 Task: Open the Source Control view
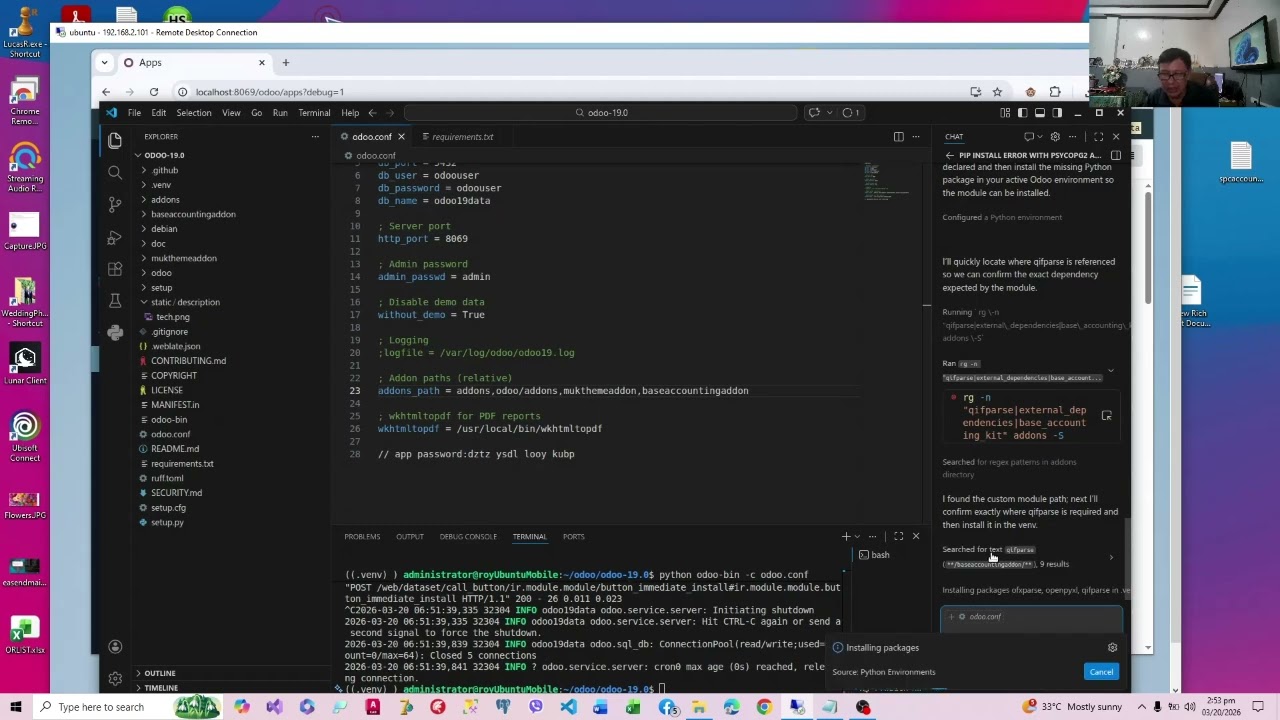pos(115,205)
